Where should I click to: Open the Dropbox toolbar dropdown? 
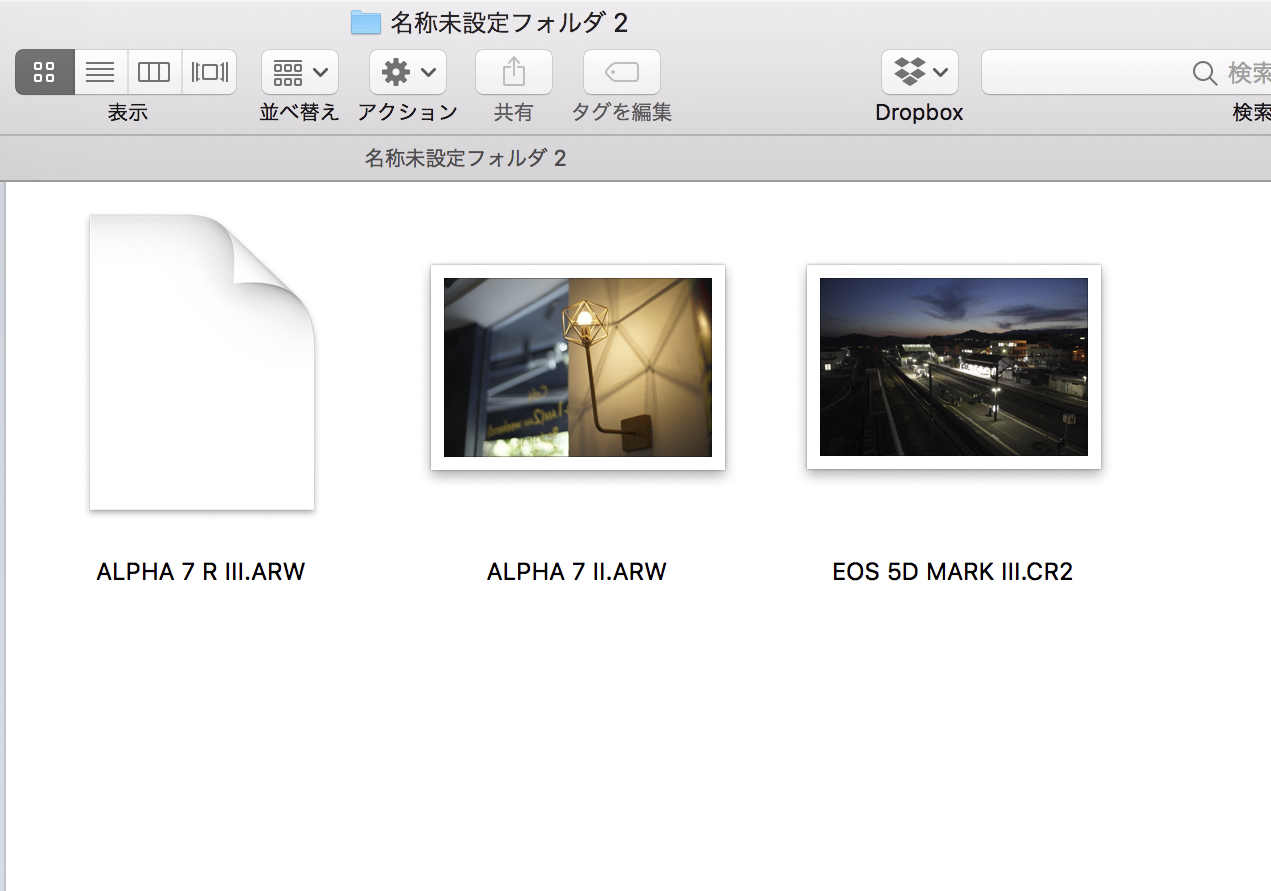pos(920,72)
